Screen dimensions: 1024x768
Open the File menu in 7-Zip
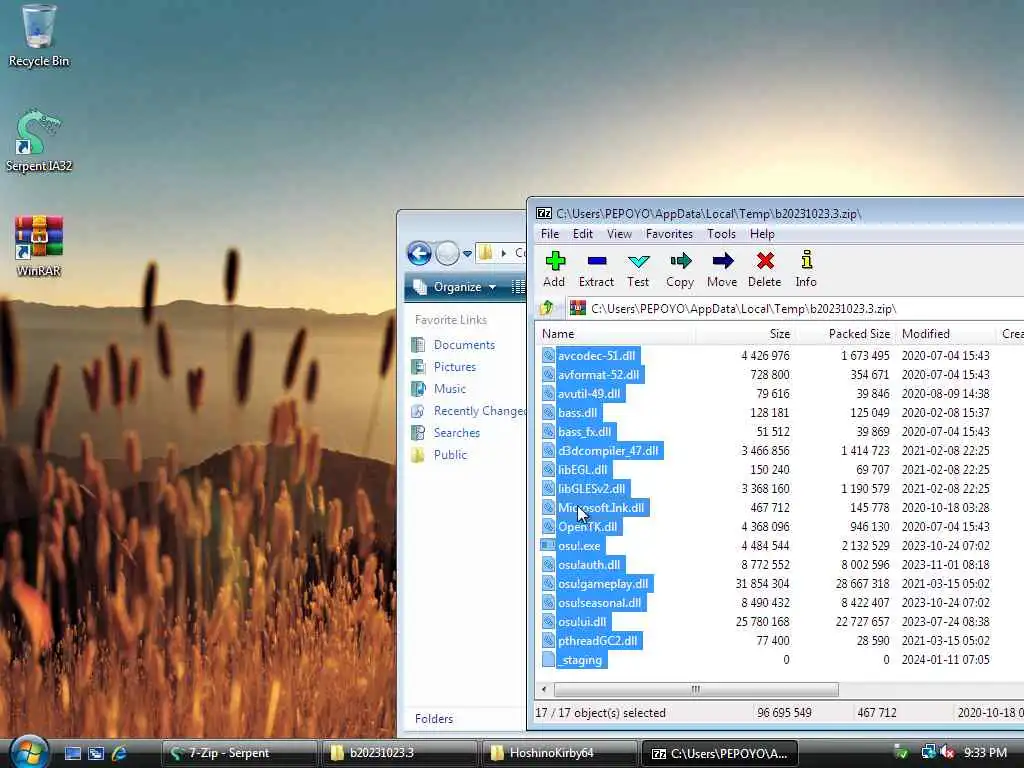[x=550, y=234]
